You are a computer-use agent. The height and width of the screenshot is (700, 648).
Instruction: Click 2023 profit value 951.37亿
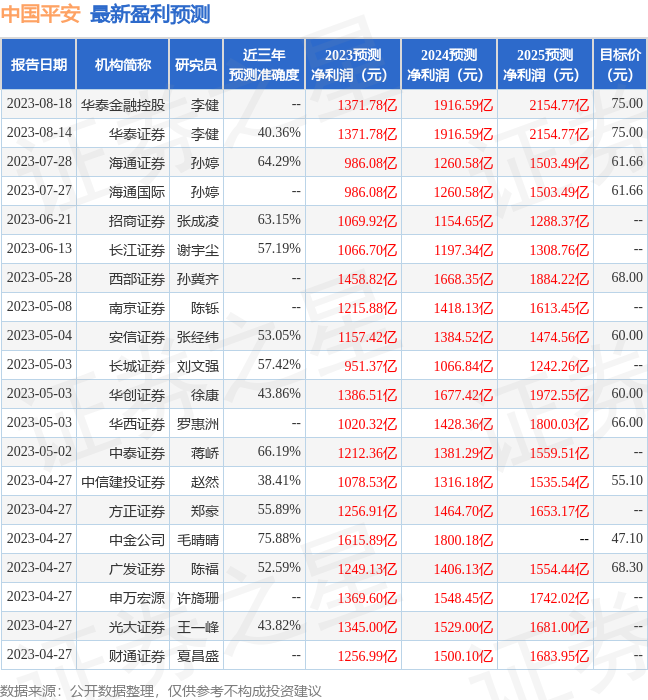(370, 366)
